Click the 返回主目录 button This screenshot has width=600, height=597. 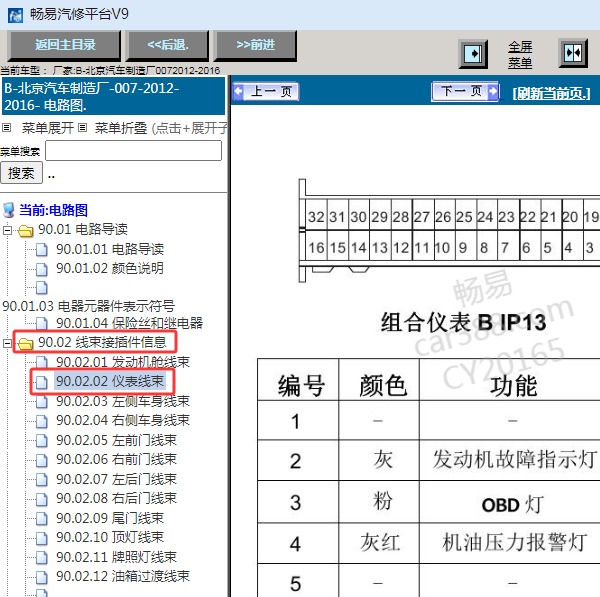(x=65, y=45)
